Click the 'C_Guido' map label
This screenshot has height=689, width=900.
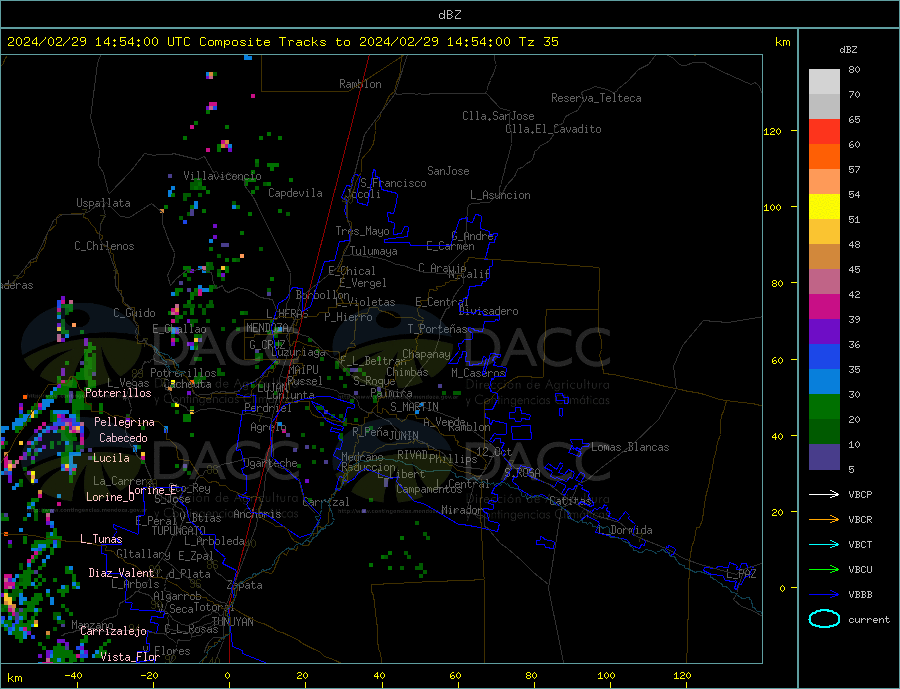coord(134,312)
